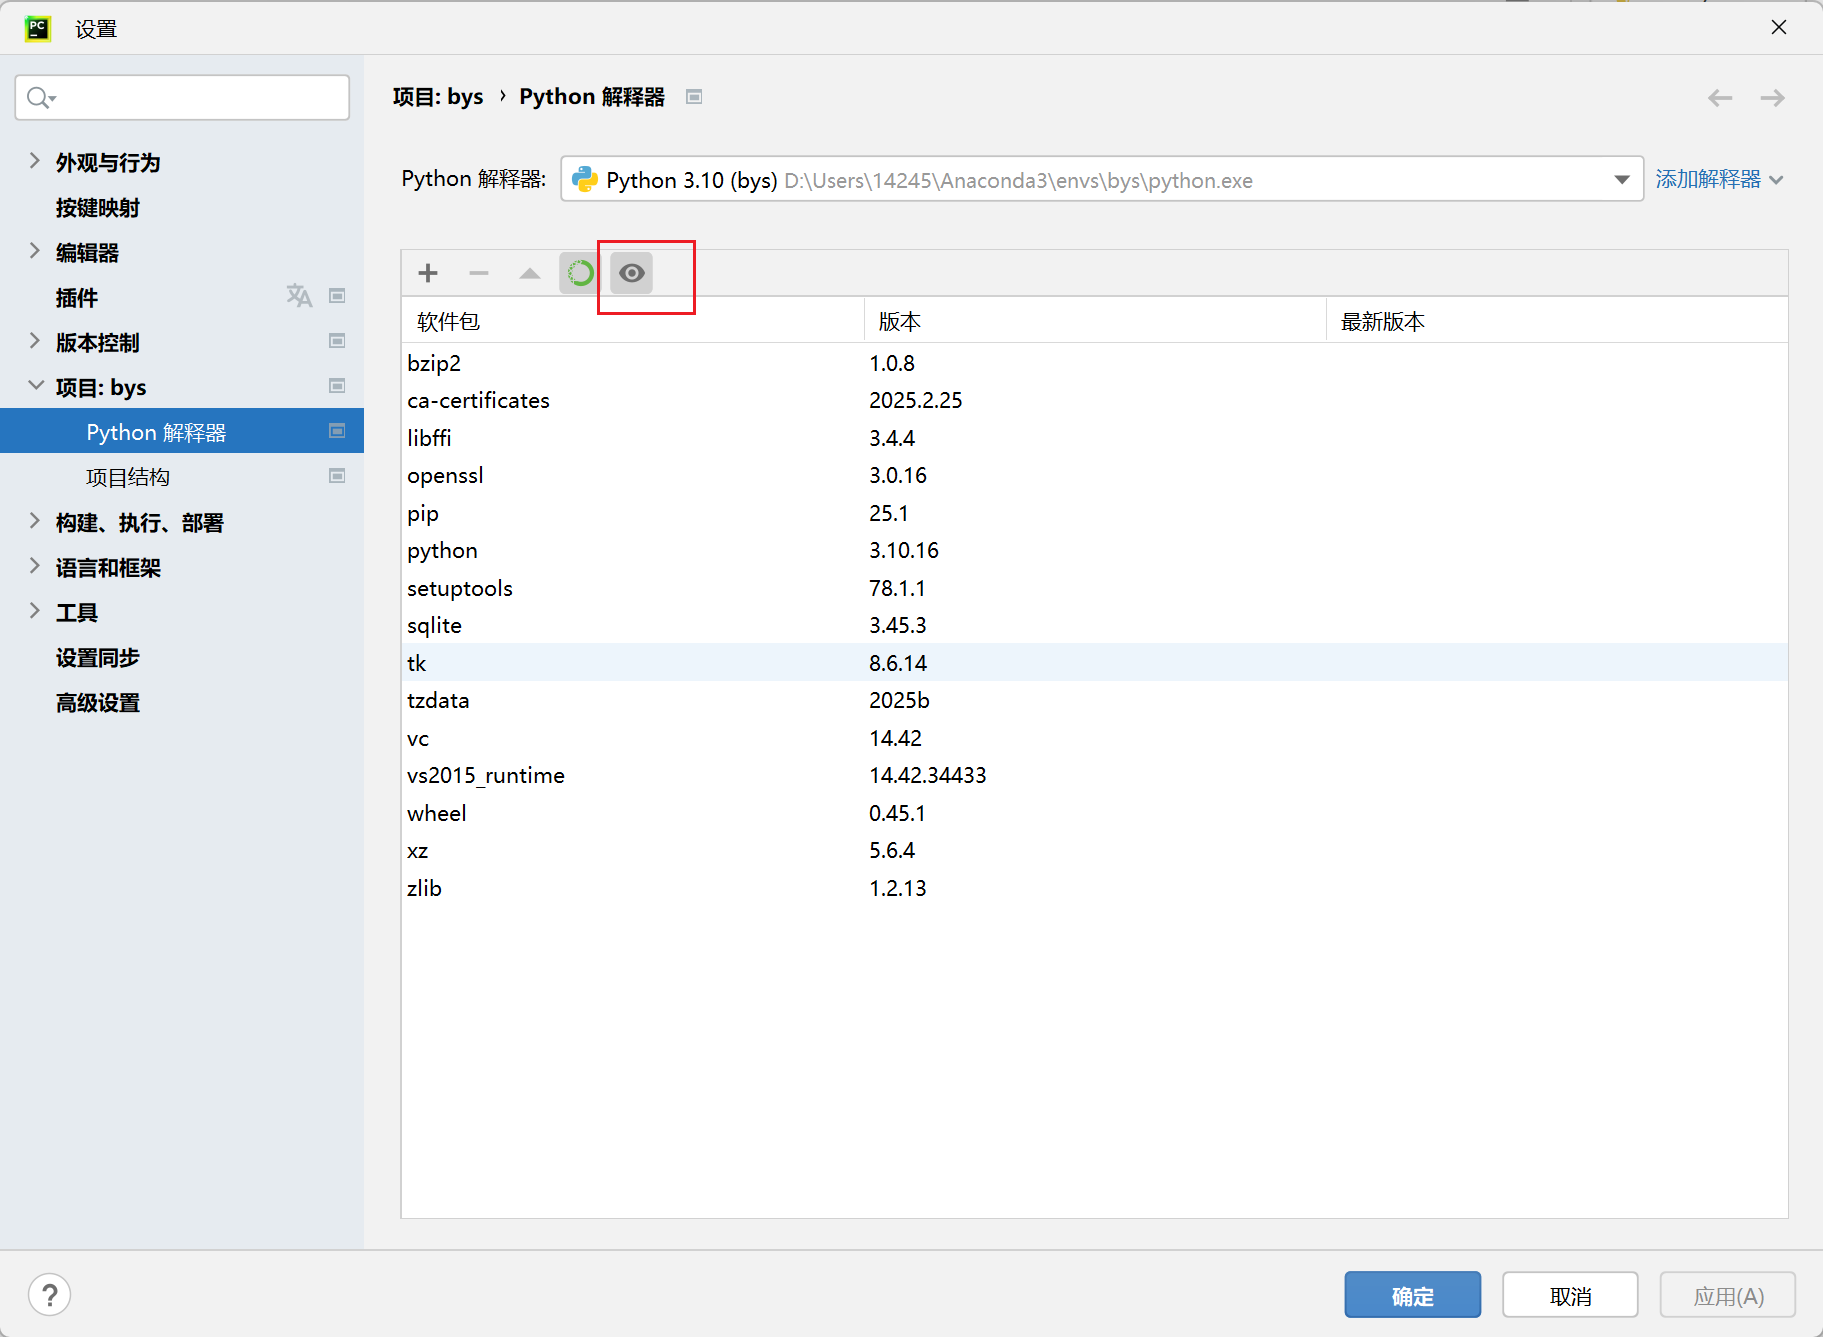Image resolution: width=1823 pixels, height=1337 pixels.
Task: Select the openssl package row
Action: pyautogui.click(x=1094, y=475)
